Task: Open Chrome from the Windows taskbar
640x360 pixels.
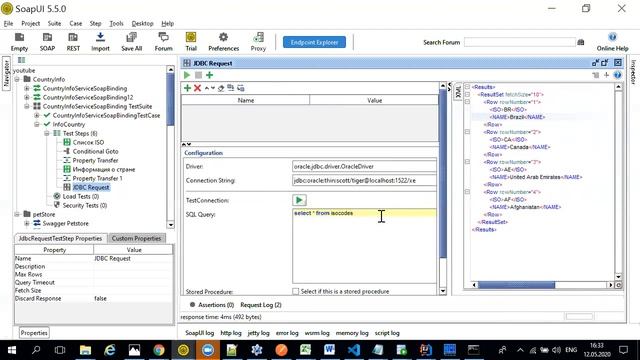Action: [x=159, y=350]
